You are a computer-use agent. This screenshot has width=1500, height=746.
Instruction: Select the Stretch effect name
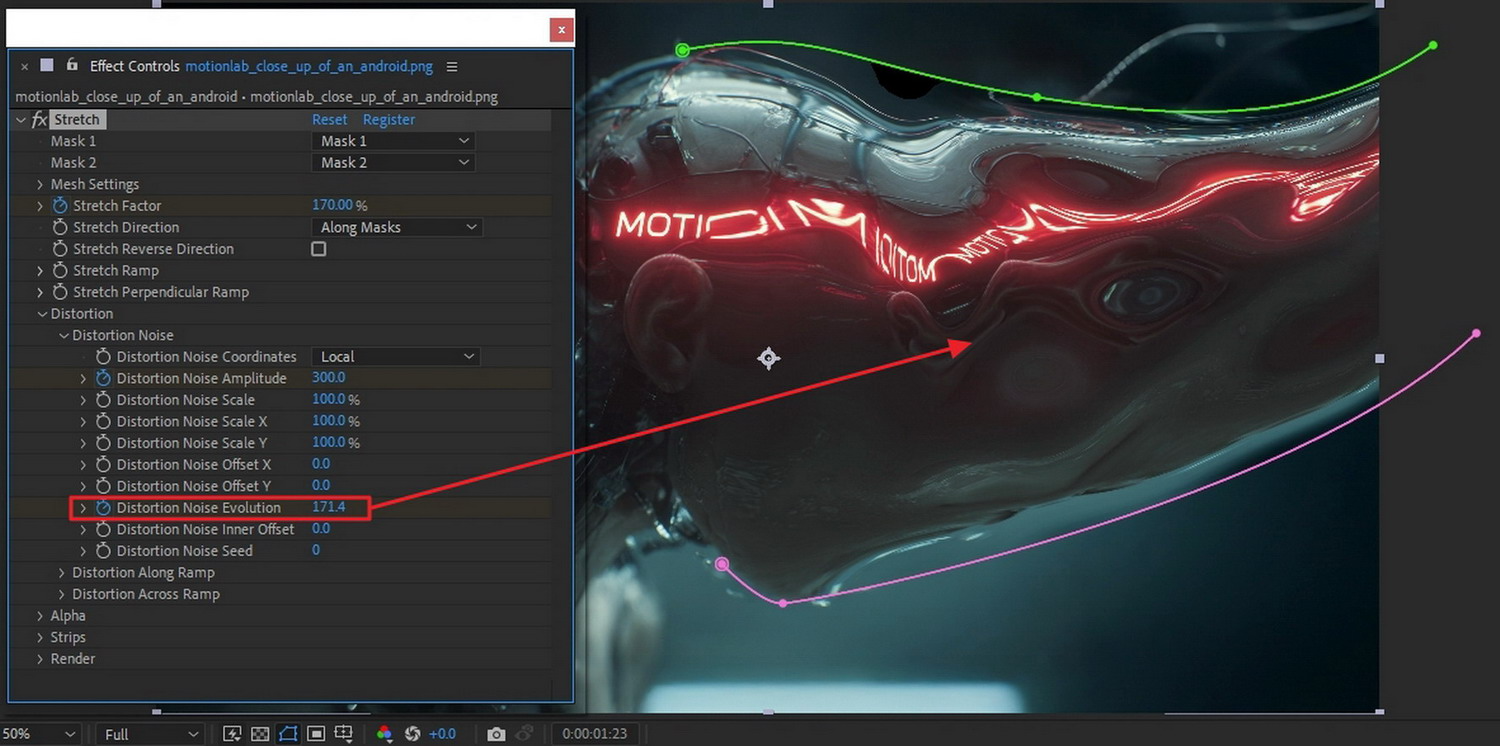[77, 120]
